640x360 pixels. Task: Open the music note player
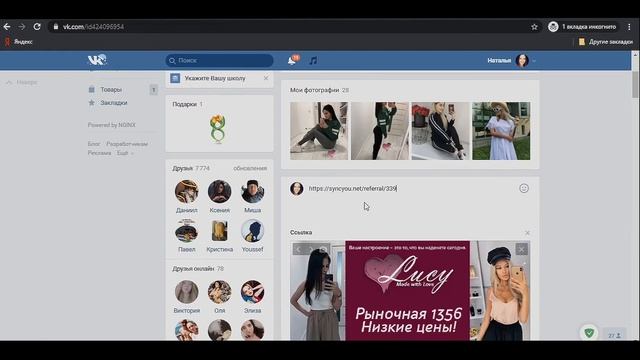313,60
